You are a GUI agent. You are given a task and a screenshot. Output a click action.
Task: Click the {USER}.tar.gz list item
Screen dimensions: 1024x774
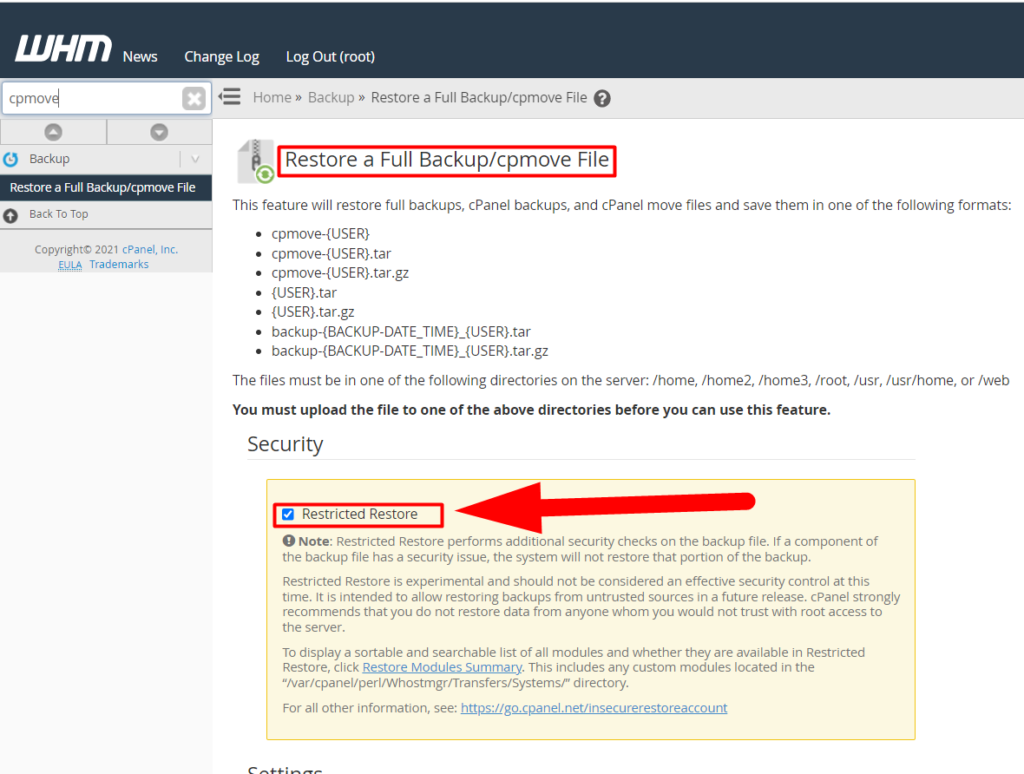click(313, 312)
